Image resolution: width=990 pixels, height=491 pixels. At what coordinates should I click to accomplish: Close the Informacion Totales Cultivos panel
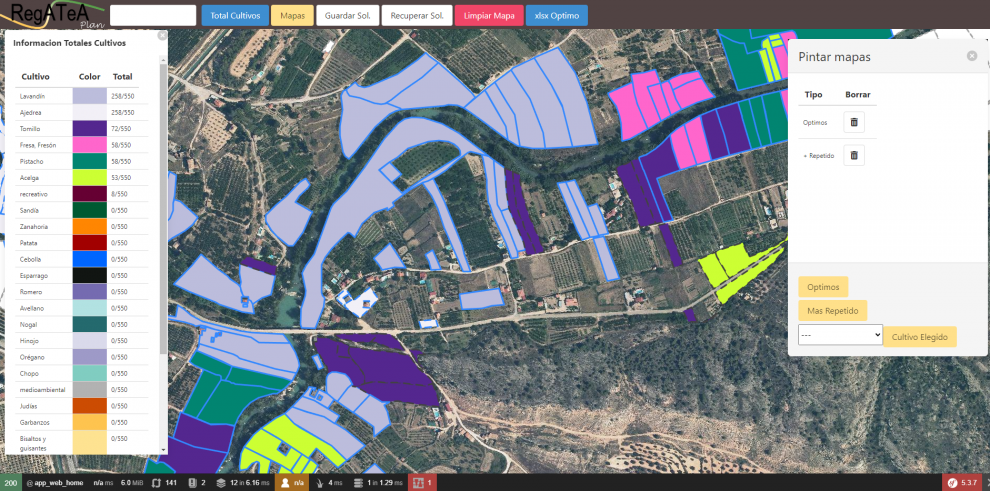[162, 35]
